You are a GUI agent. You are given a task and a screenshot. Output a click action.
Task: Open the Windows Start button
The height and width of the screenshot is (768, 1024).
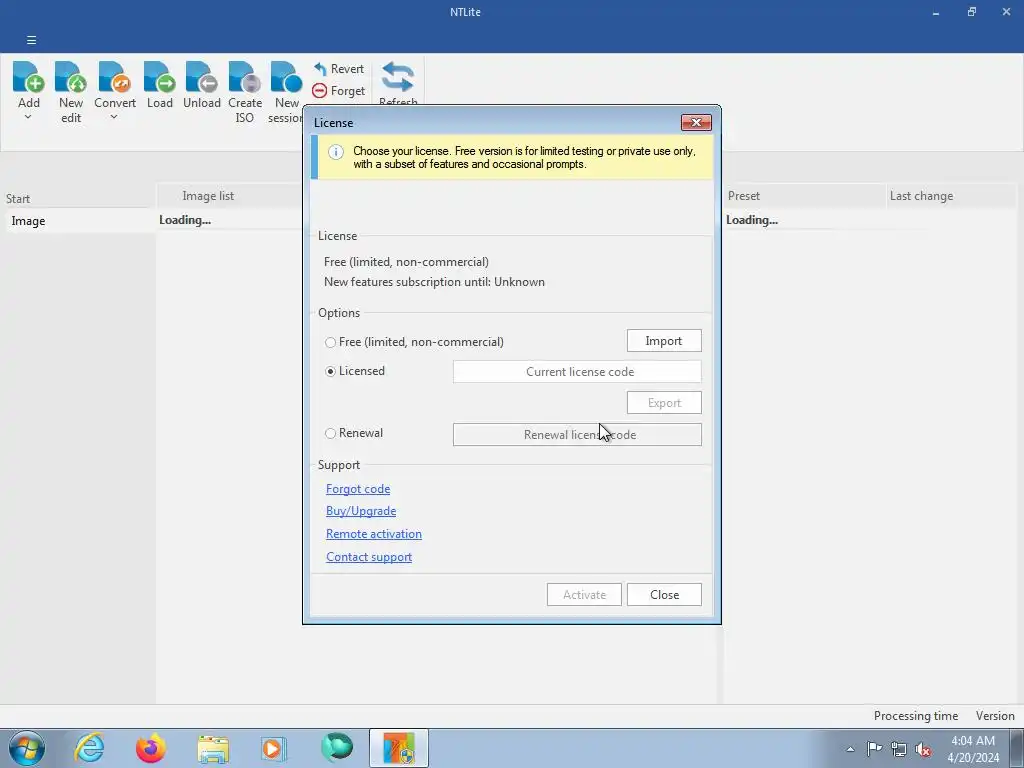(x=27, y=748)
